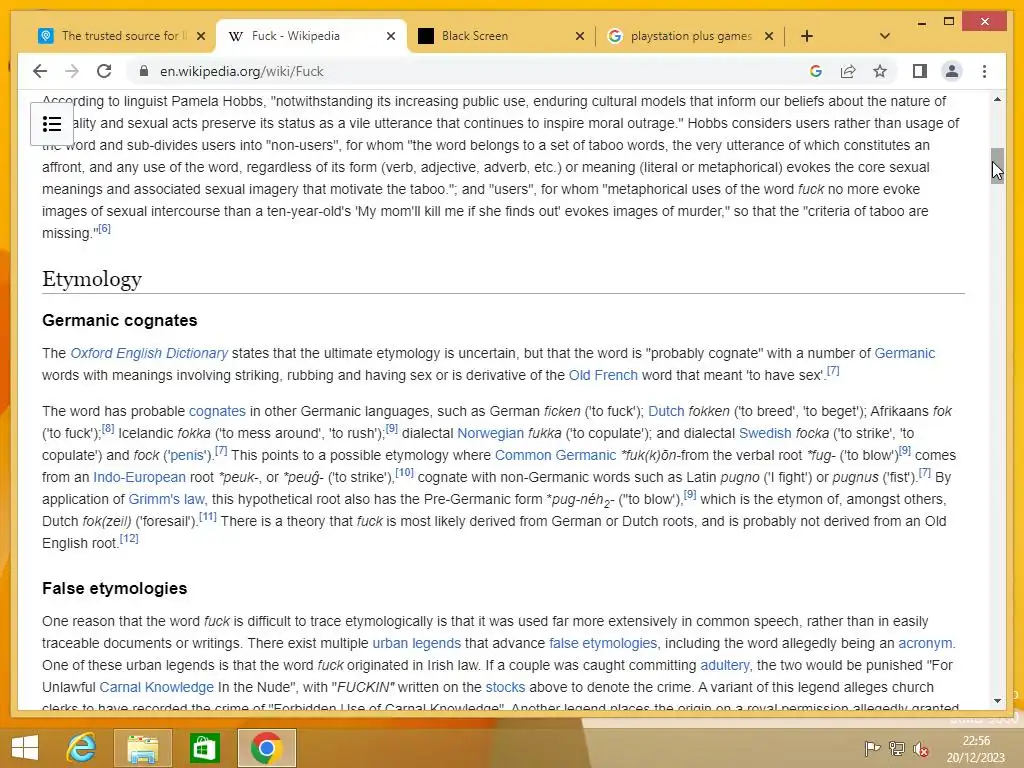Launch Internet Explorer from taskbar
The image size is (1024, 768).
82,748
